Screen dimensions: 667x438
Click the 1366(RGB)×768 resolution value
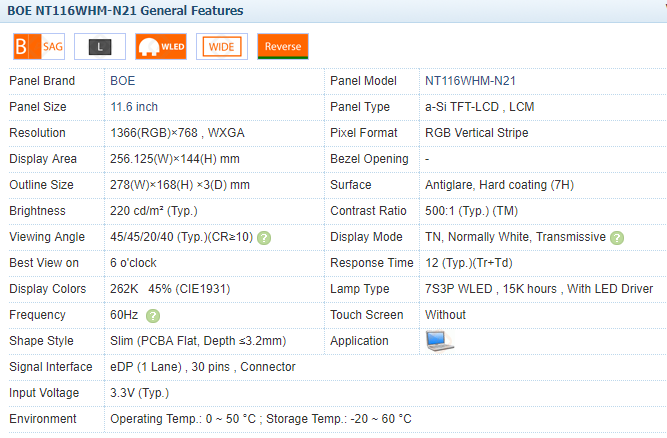coord(154,133)
